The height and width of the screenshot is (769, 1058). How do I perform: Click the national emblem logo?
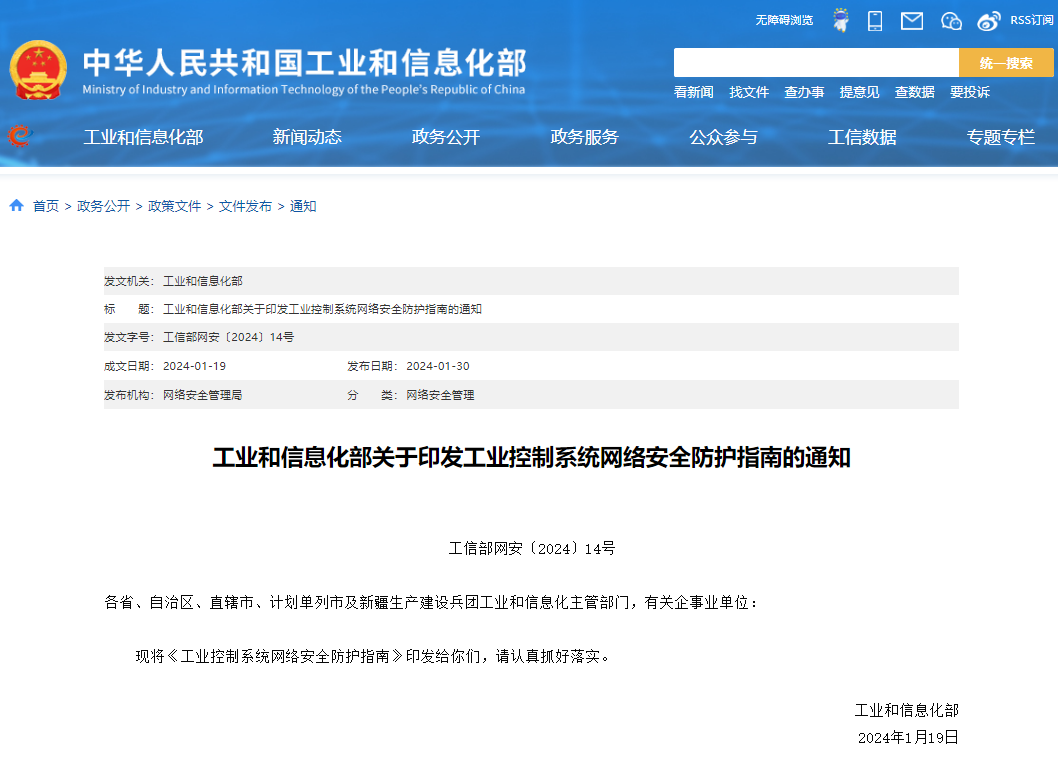(38, 71)
